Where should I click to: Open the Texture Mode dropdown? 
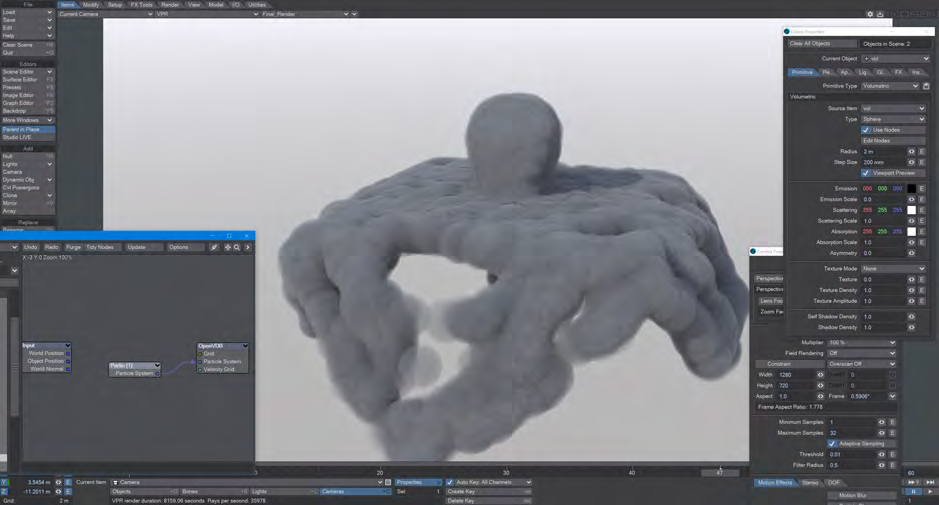click(893, 269)
